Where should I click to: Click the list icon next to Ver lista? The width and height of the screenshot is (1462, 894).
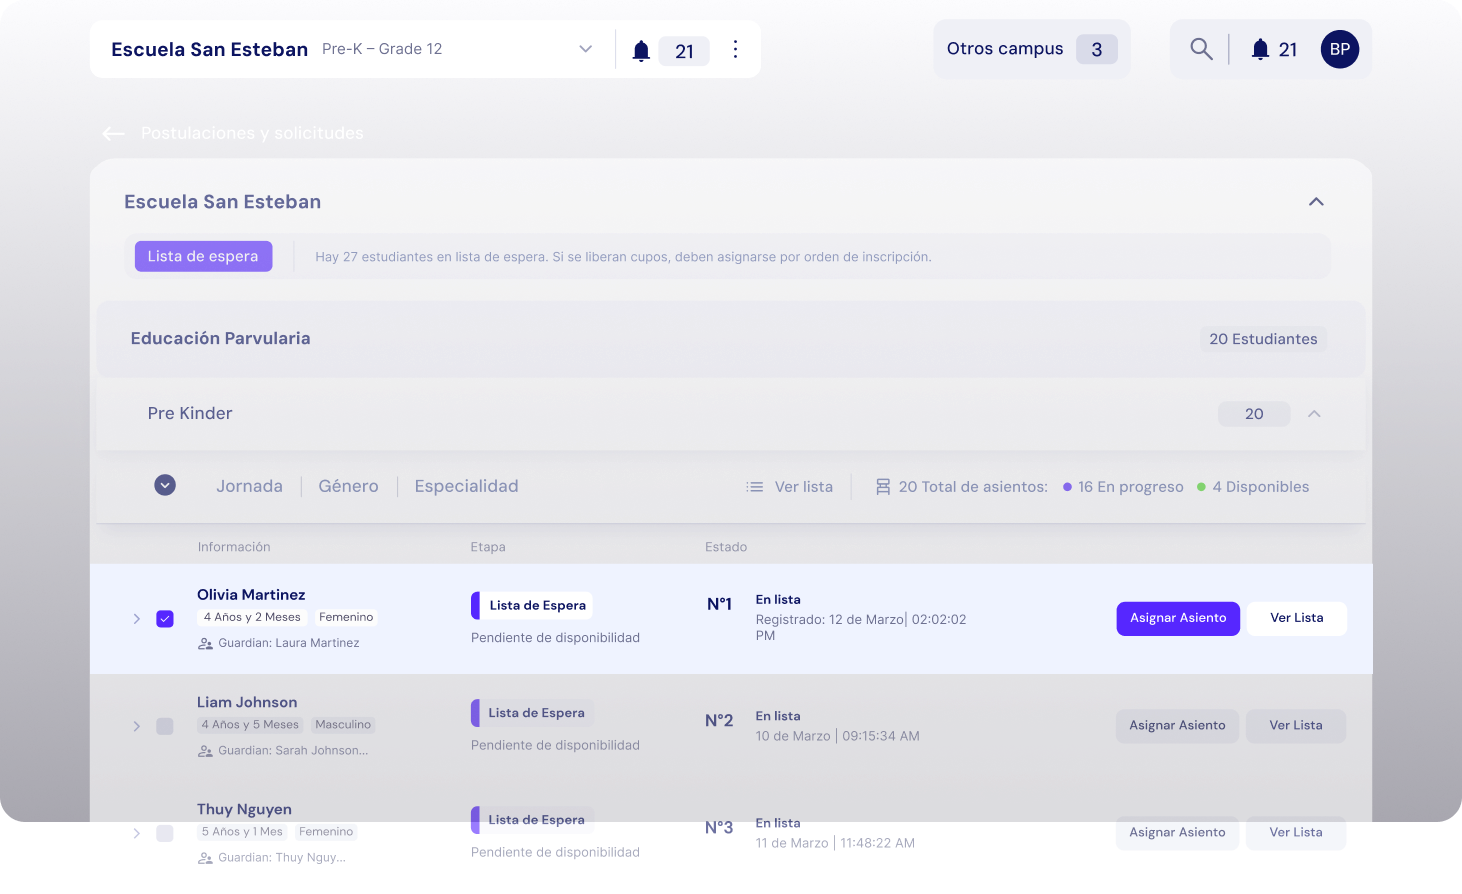(x=754, y=486)
